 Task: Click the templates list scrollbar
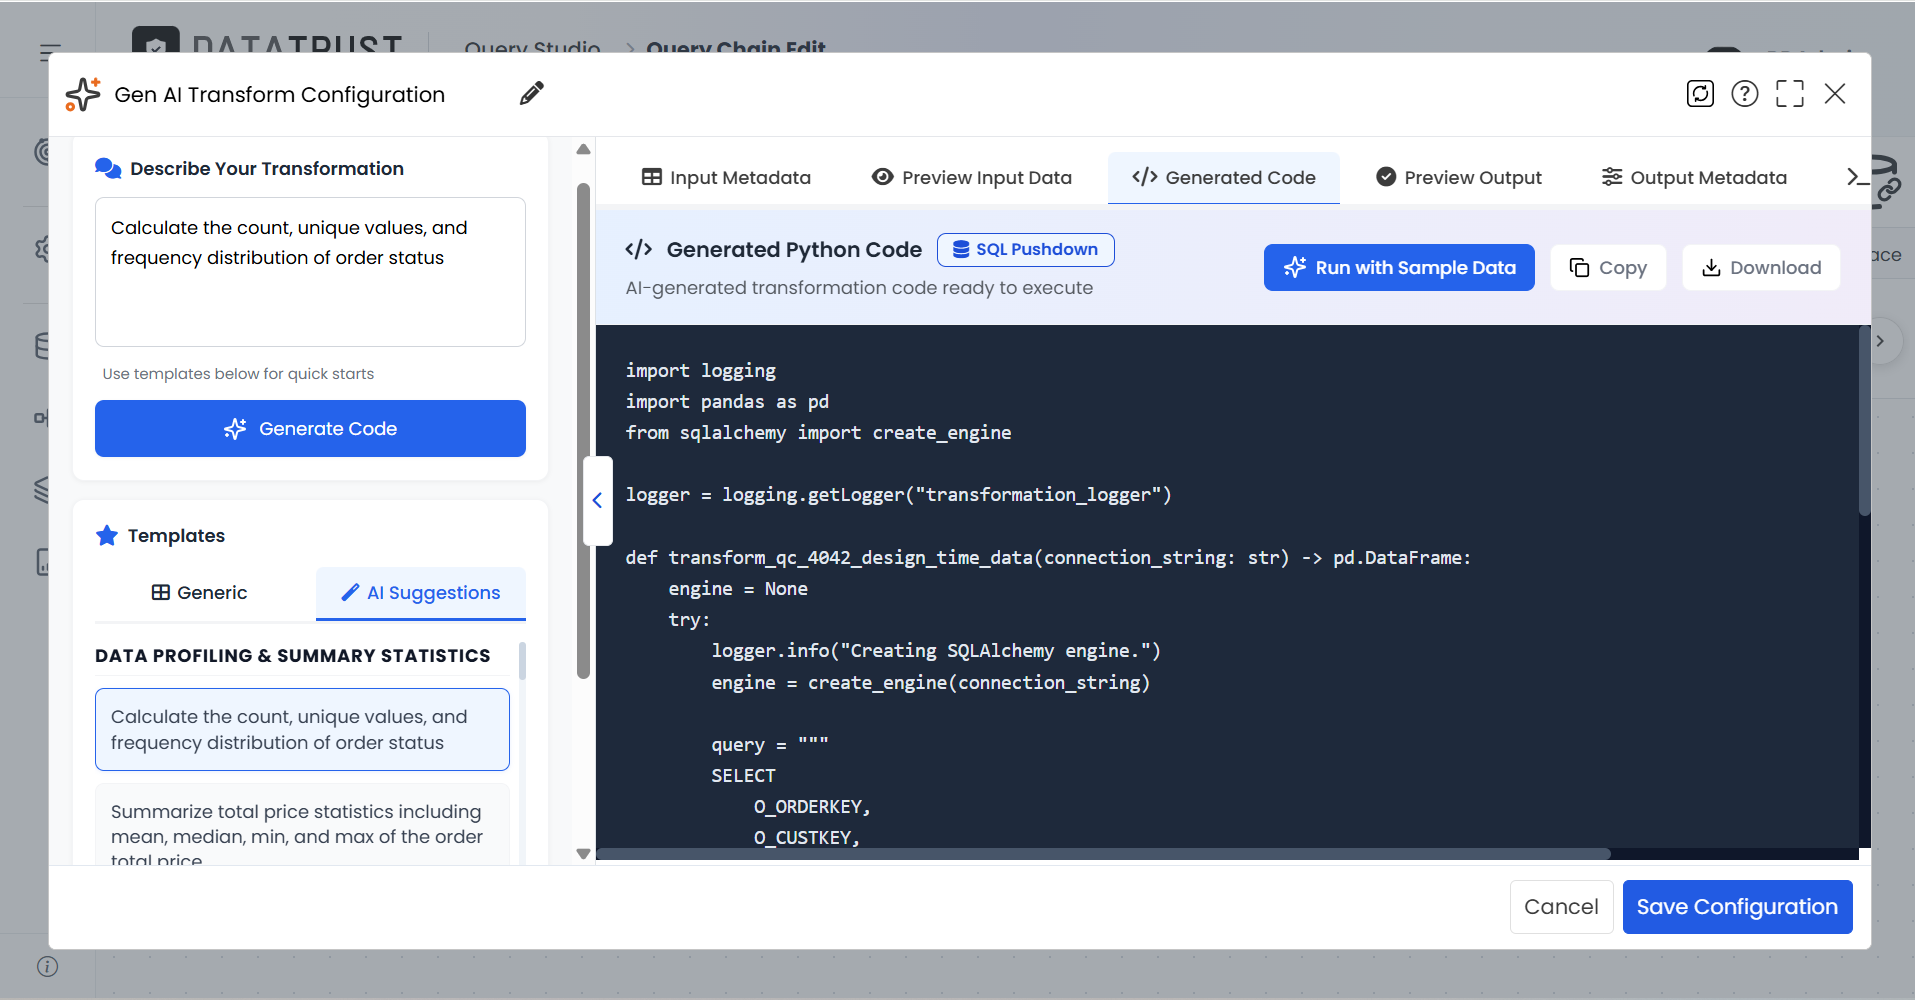[x=522, y=662]
